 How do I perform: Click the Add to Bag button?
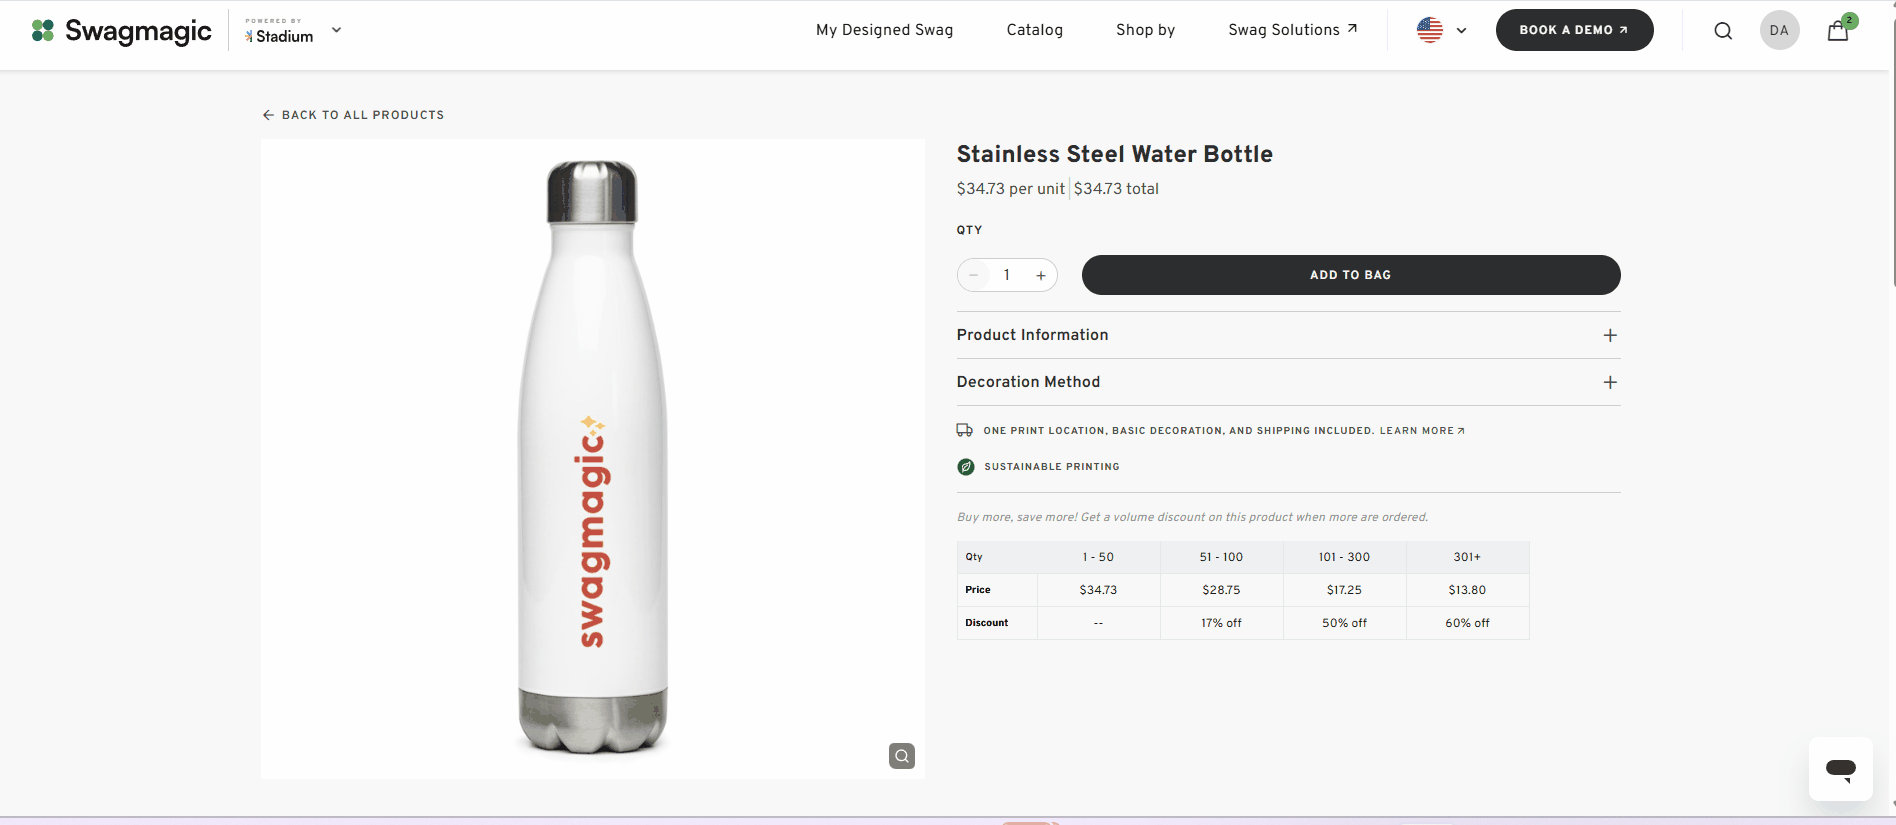1351,275
